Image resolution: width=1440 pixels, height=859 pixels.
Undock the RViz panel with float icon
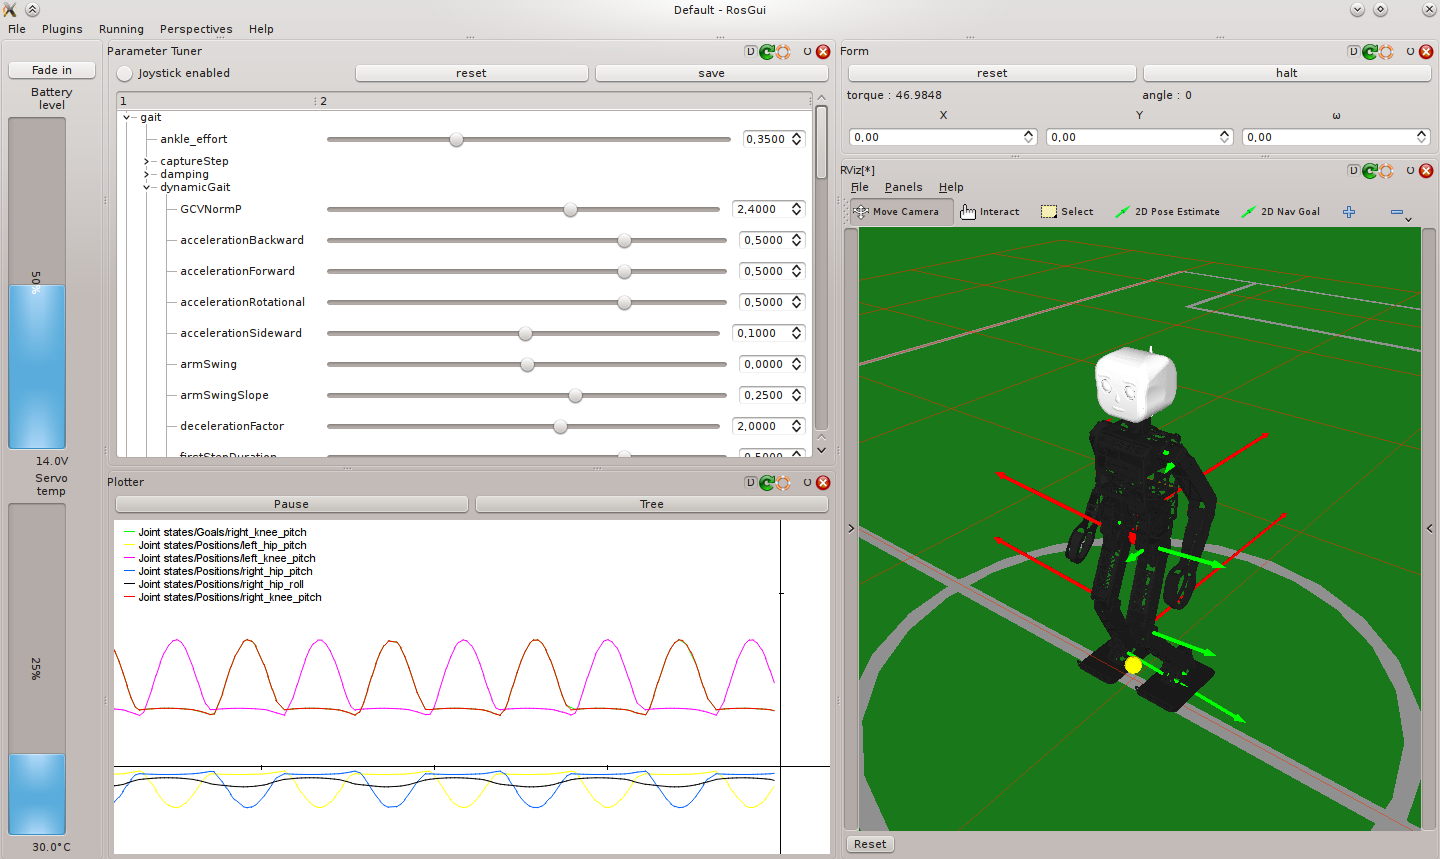pos(1410,171)
